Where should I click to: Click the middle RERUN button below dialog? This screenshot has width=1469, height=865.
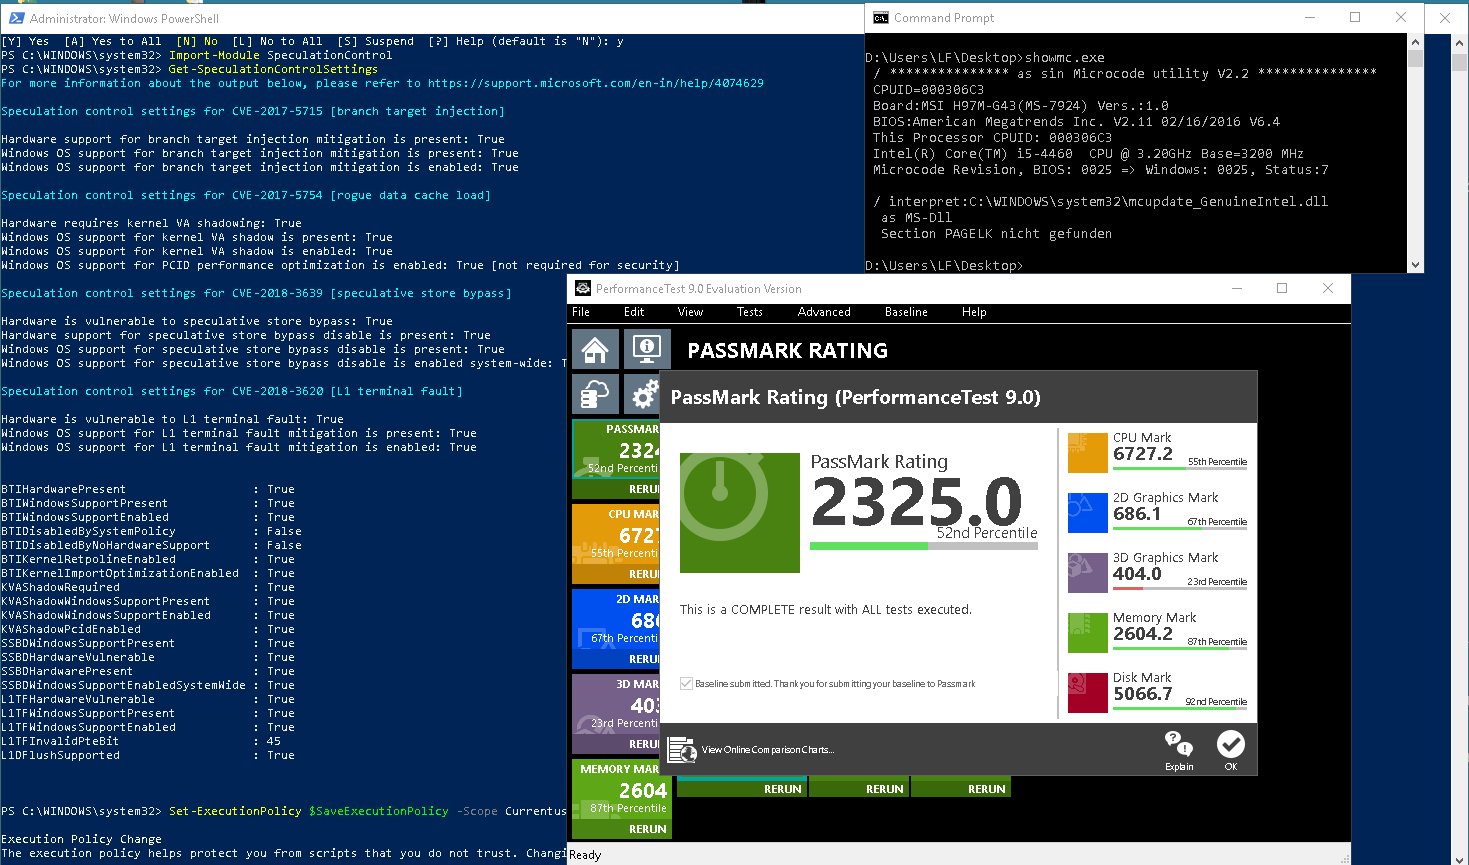point(885,789)
